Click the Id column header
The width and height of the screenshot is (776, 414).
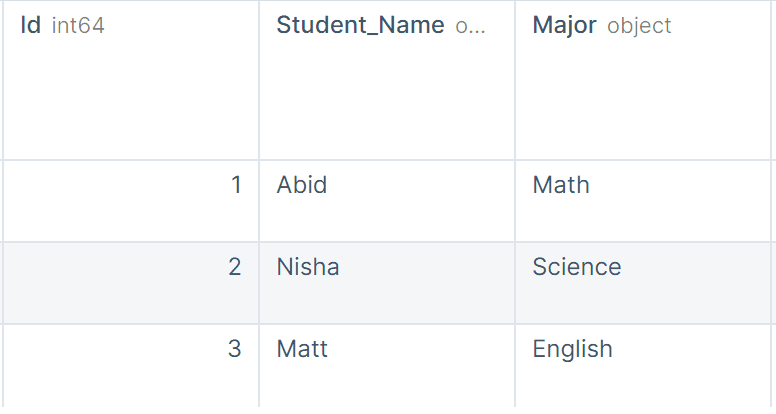click(x=131, y=80)
